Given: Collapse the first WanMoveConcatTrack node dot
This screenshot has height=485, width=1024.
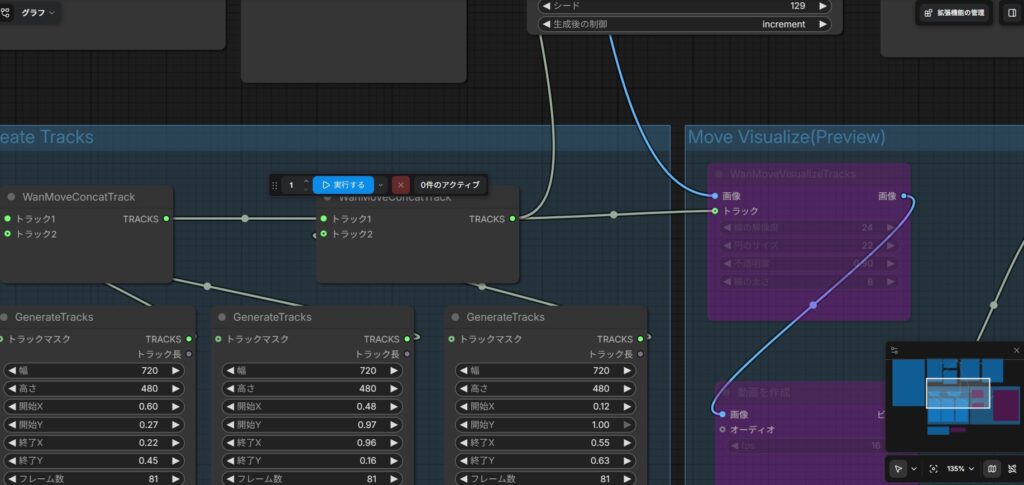Looking at the screenshot, I should (12, 197).
